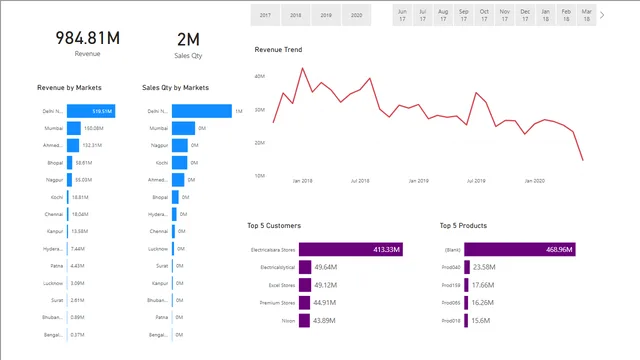This screenshot has width=640, height=360.
Task: Pick the Aug 17 month tile
Action: pyautogui.click(x=443, y=15)
